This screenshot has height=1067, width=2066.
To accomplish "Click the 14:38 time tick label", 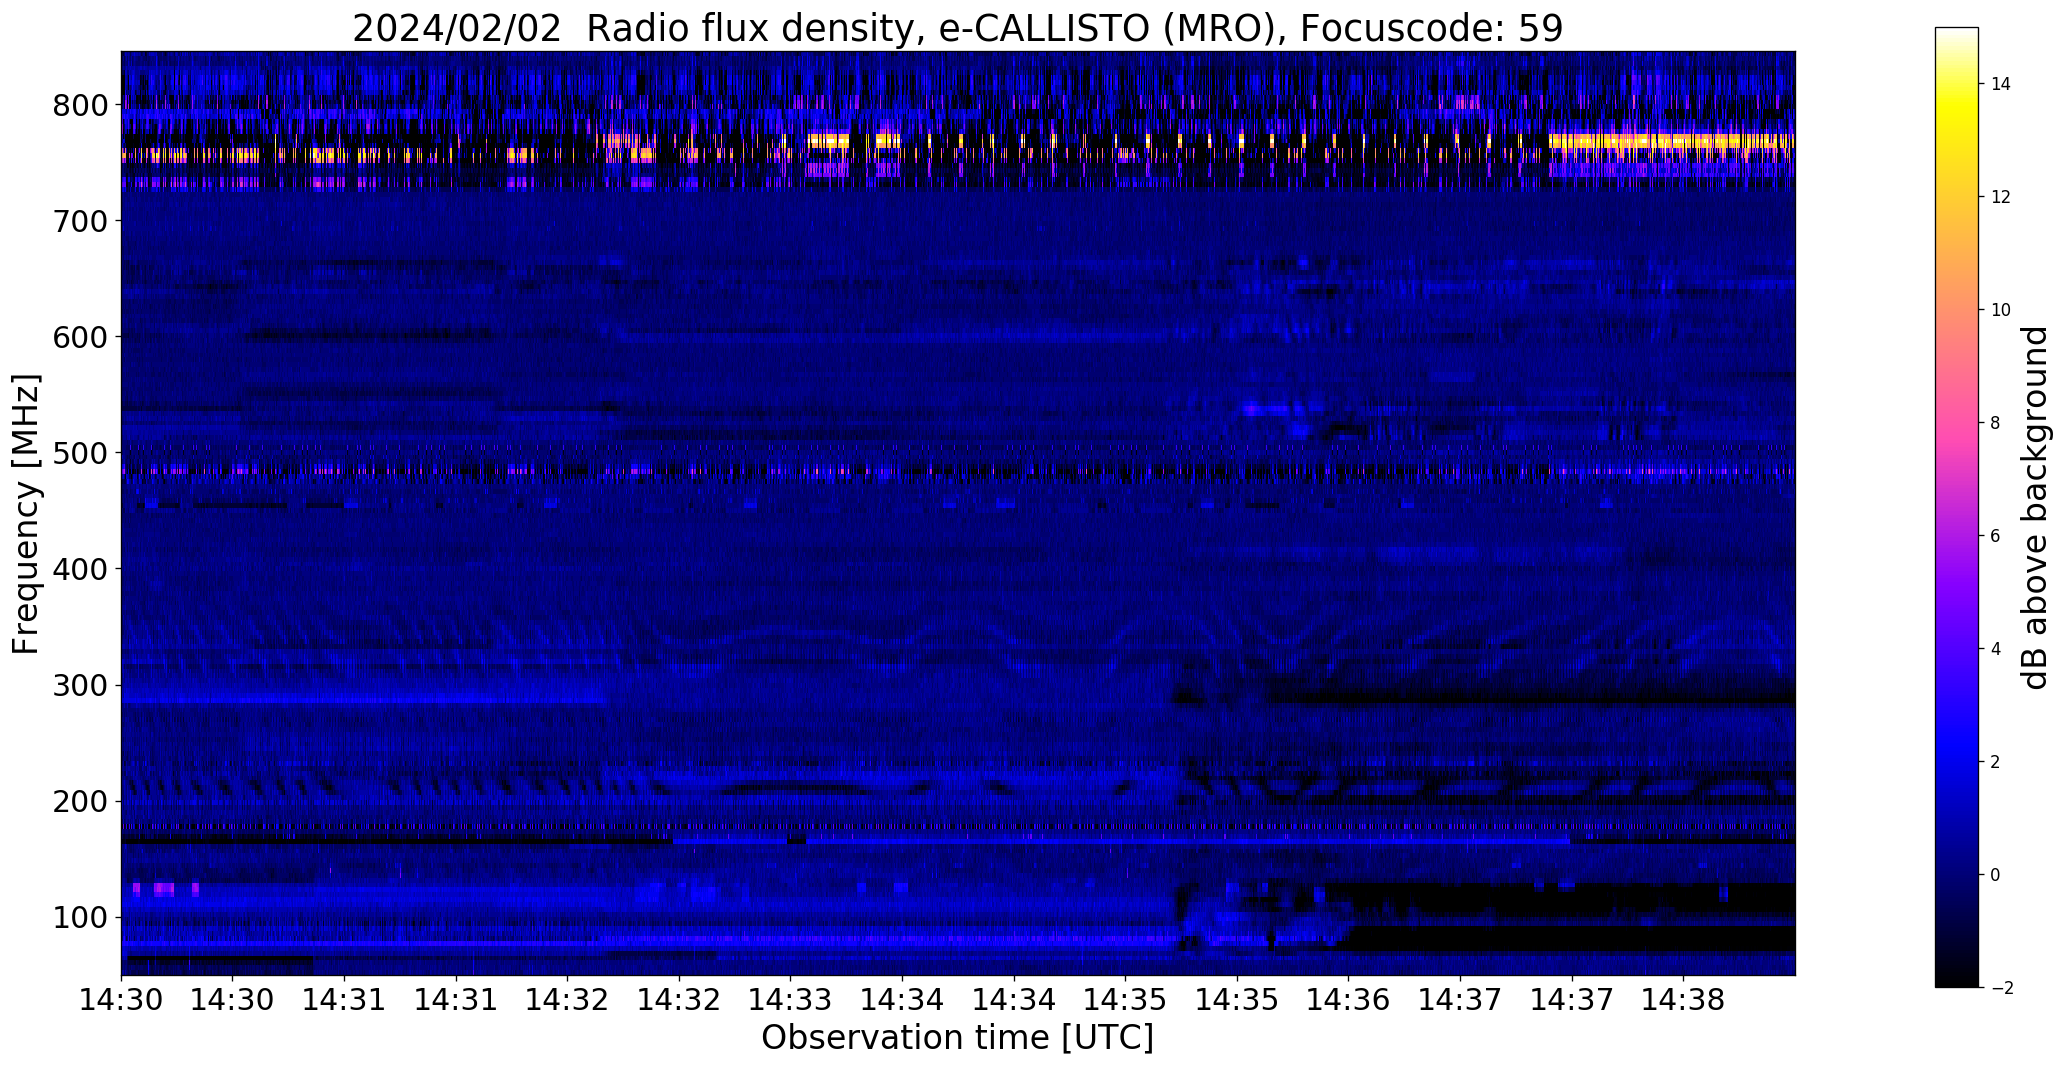I will tap(1683, 1000).
